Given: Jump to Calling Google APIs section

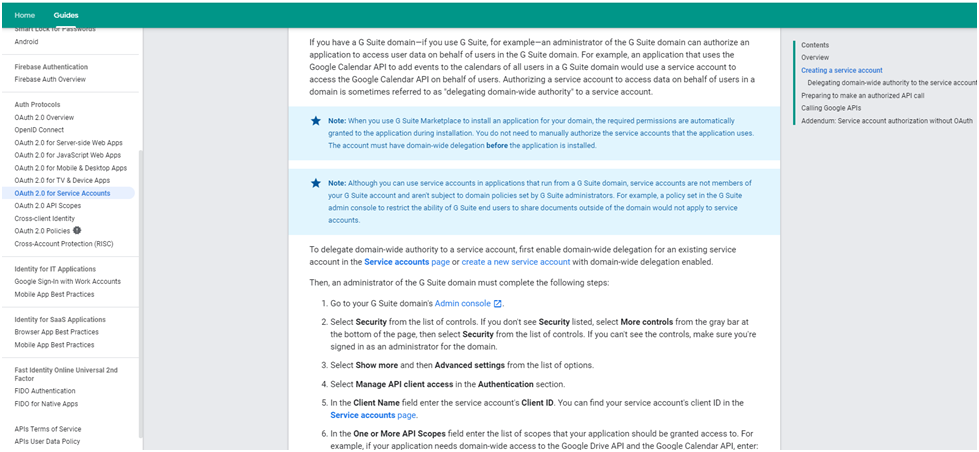Looking at the screenshot, I should (831, 108).
